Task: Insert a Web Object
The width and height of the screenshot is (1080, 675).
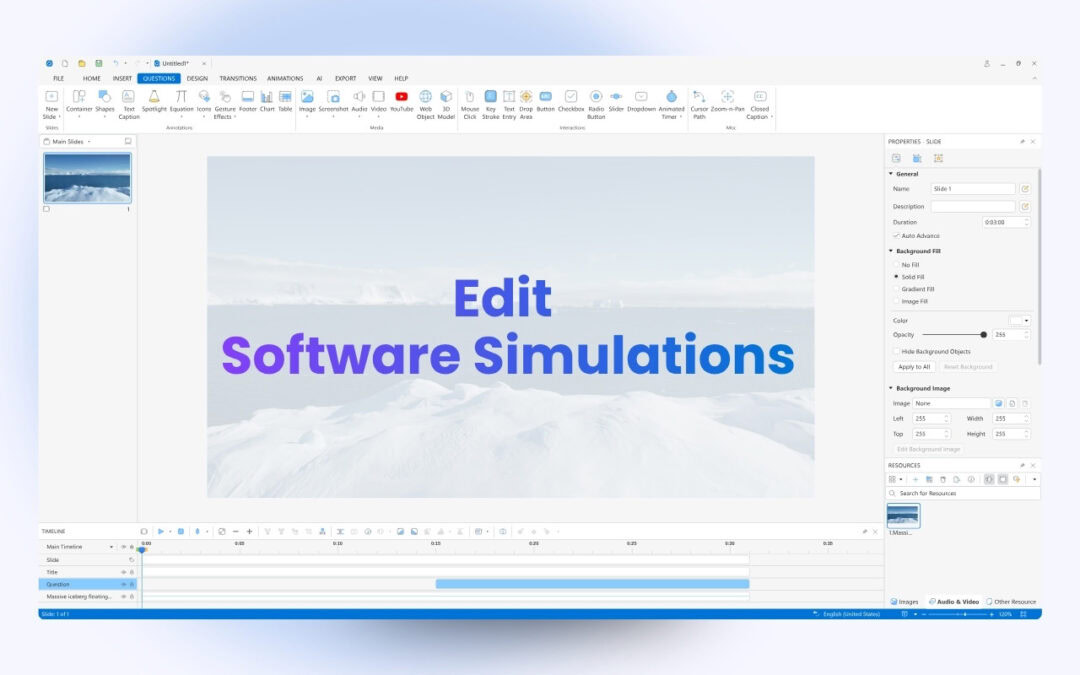Action: pyautogui.click(x=425, y=105)
